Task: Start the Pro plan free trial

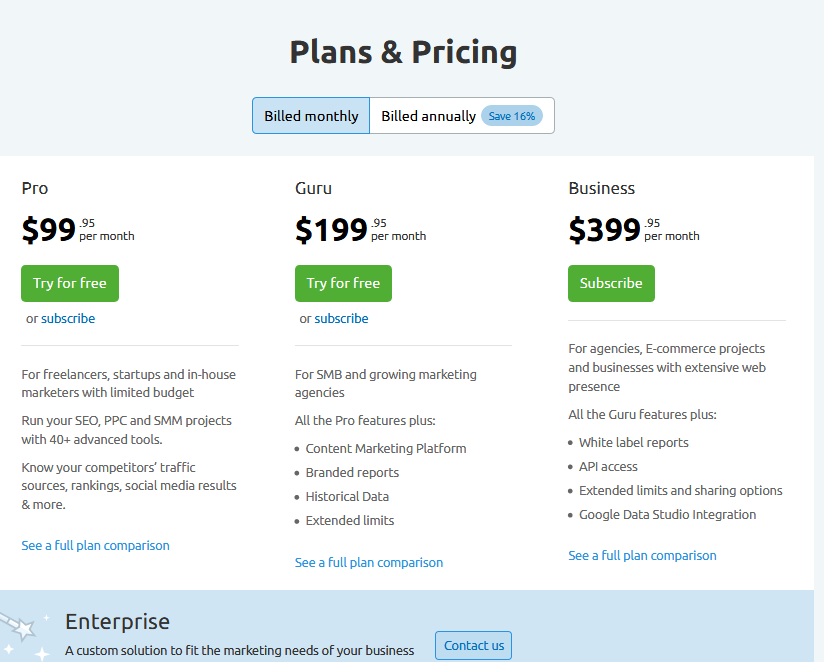Action: tap(70, 283)
